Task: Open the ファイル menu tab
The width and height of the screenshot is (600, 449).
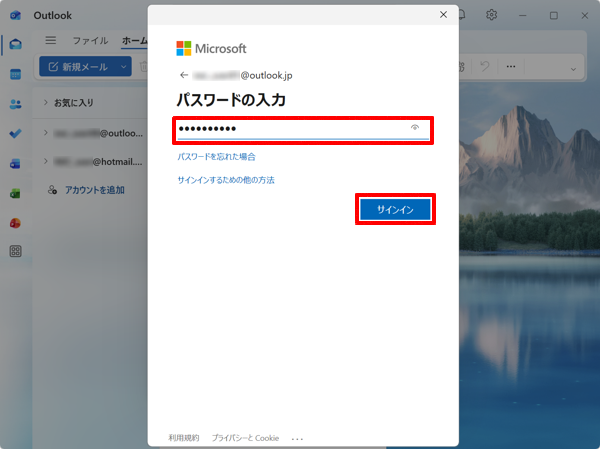Action: coord(90,41)
